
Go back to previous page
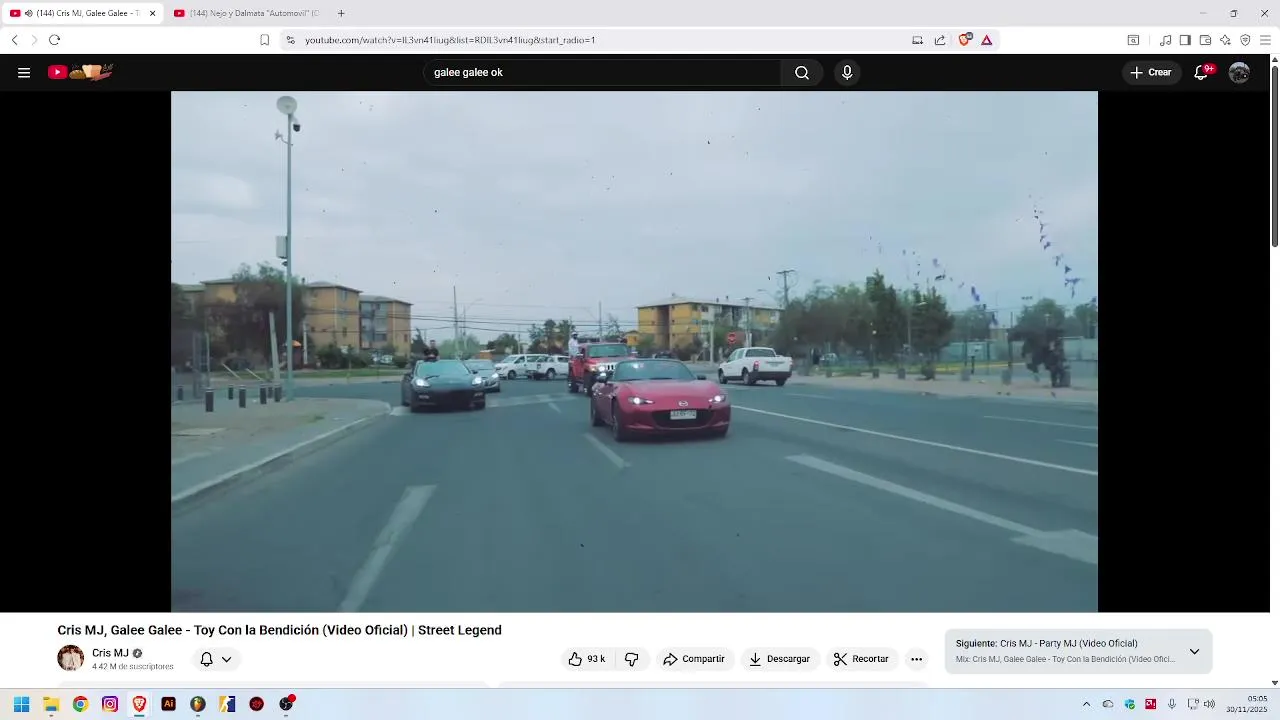(14, 40)
